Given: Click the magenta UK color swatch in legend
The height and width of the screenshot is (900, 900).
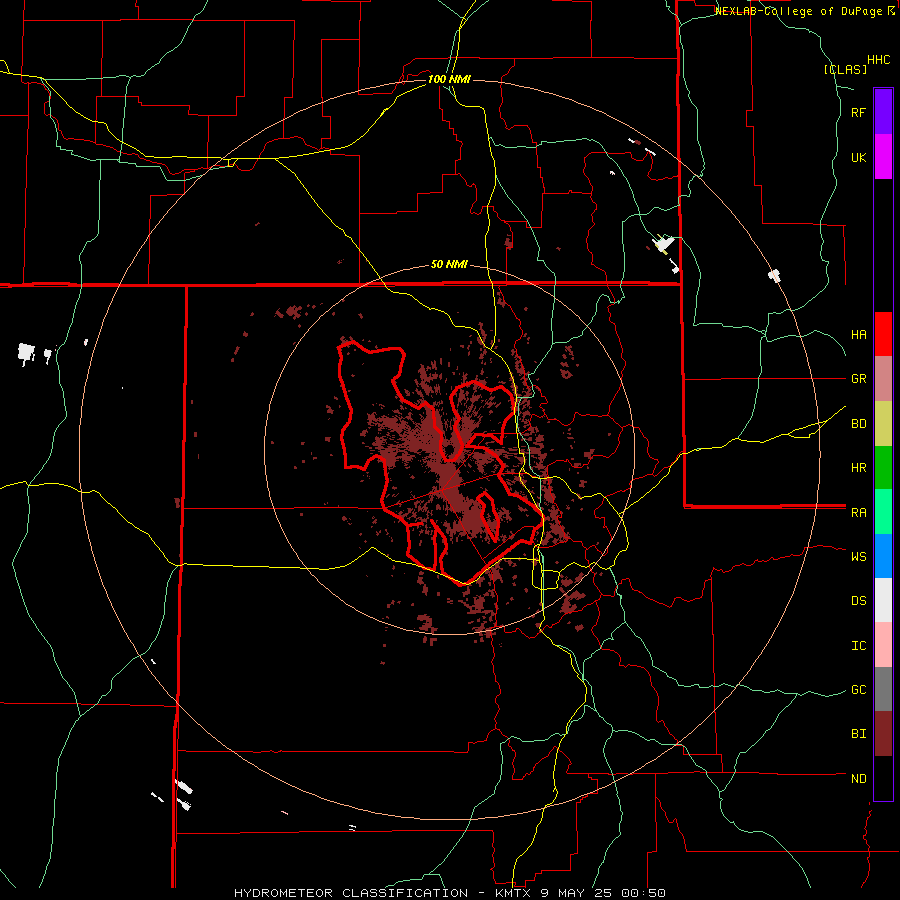Looking at the screenshot, I should (883, 157).
